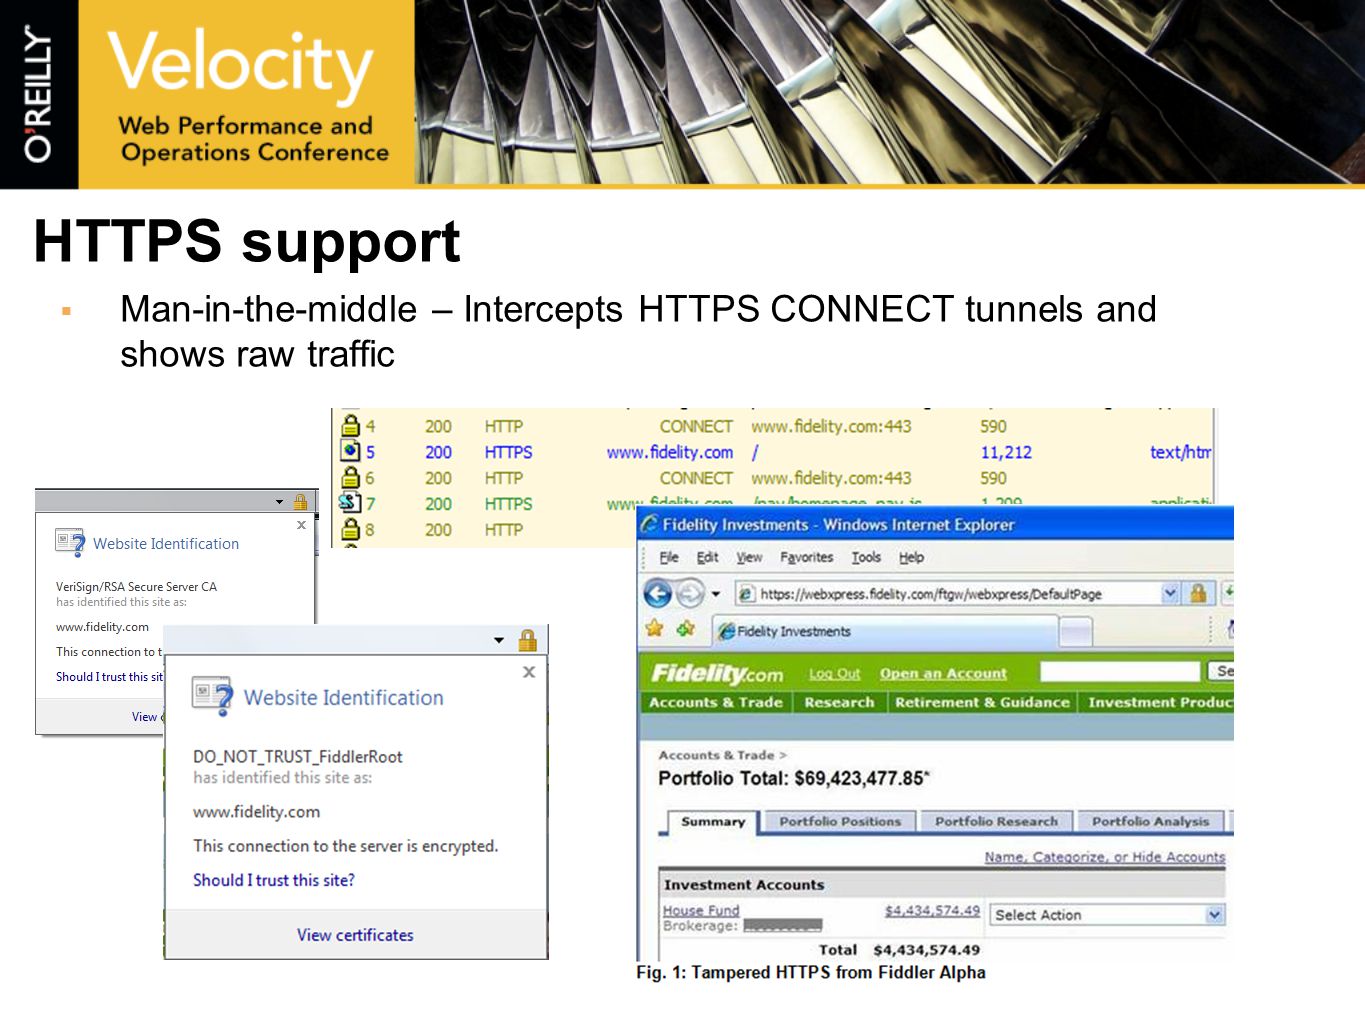Screen dimensions: 1365x1024
Task: Open the Accounts & Trade navigation tab
Action: coord(715,703)
